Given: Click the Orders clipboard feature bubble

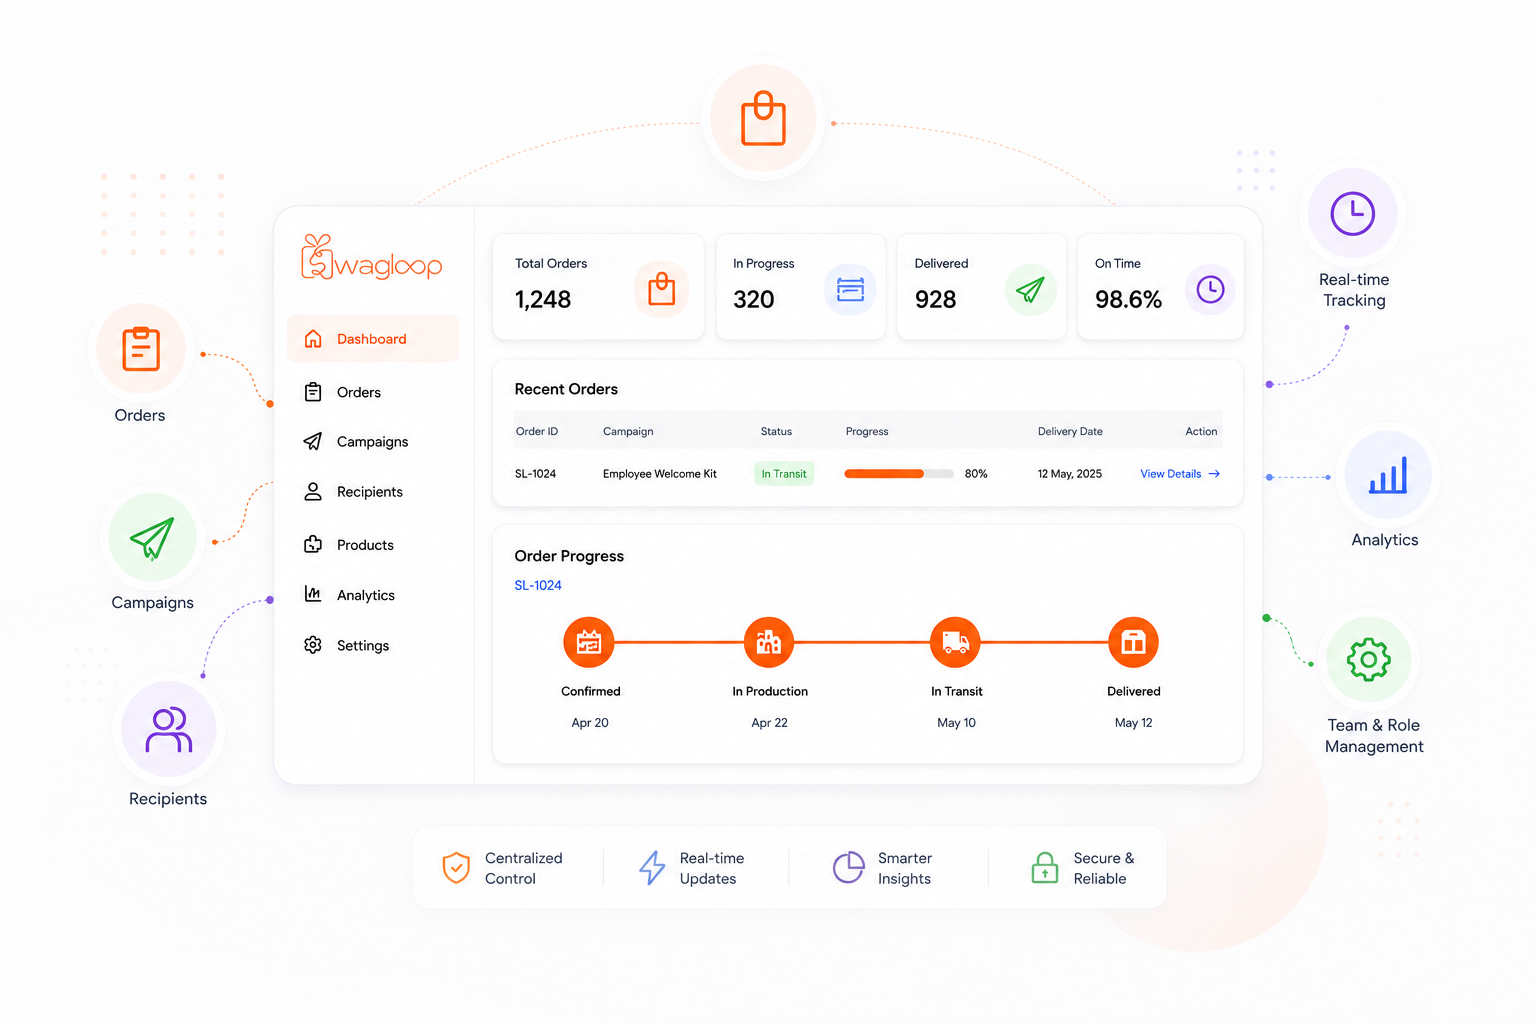Looking at the screenshot, I should tap(141, 349).
